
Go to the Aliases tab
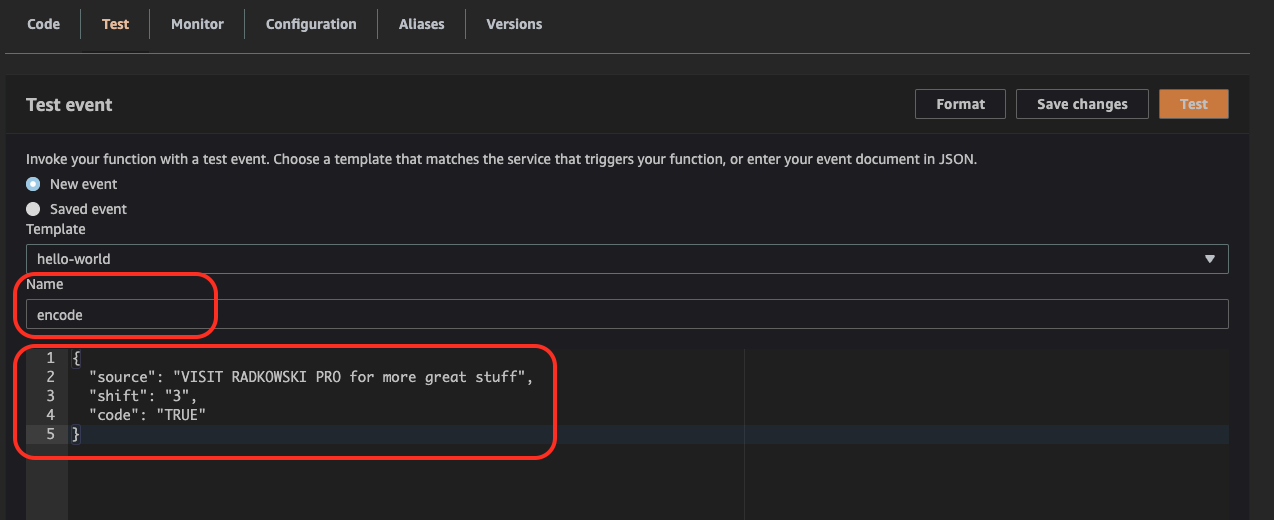[x=421, y=24]
